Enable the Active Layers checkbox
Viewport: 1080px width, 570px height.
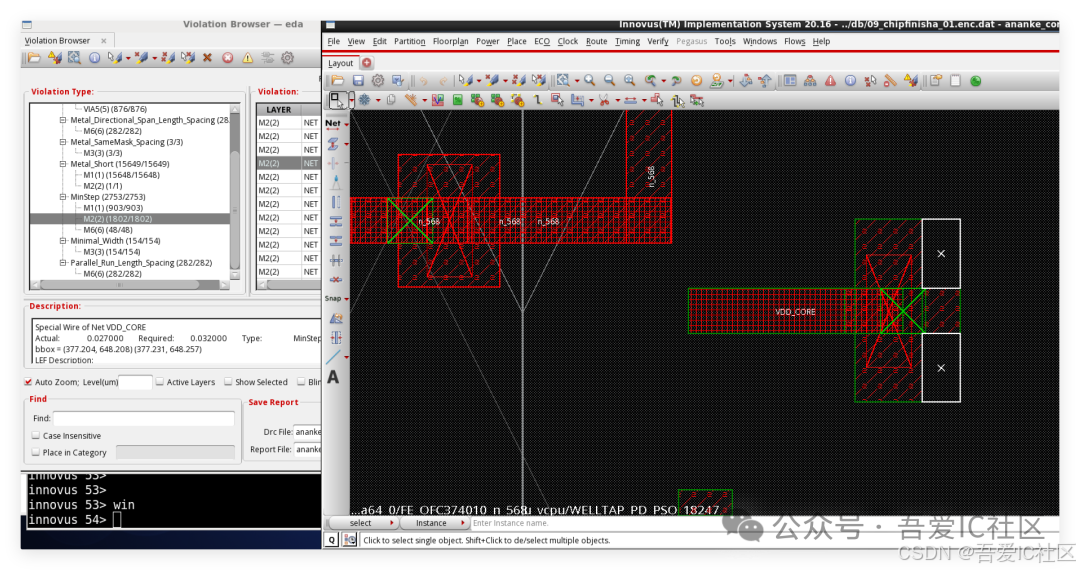[160, 382]
